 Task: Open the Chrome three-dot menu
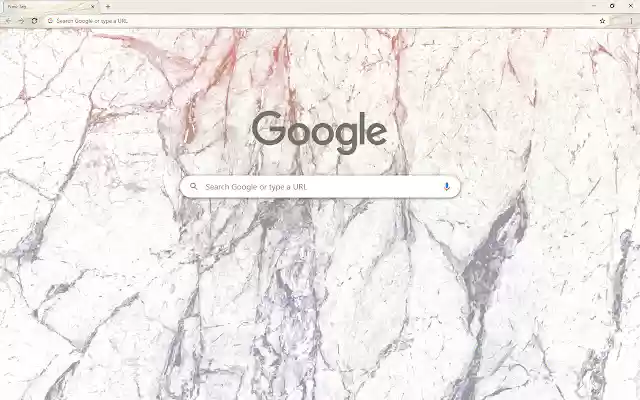pyautogui.click(x=631, y=21)
